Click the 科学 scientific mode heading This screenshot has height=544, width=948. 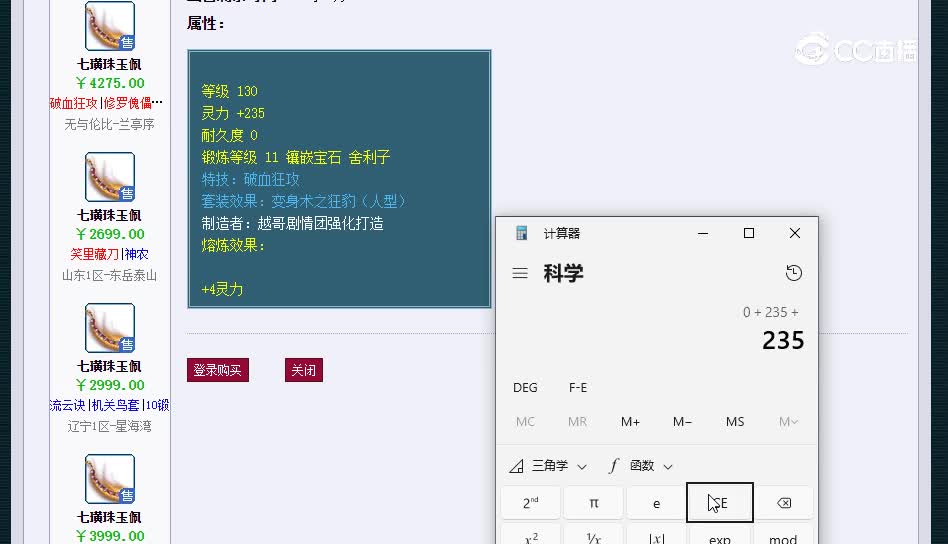[x=563, y=273]
